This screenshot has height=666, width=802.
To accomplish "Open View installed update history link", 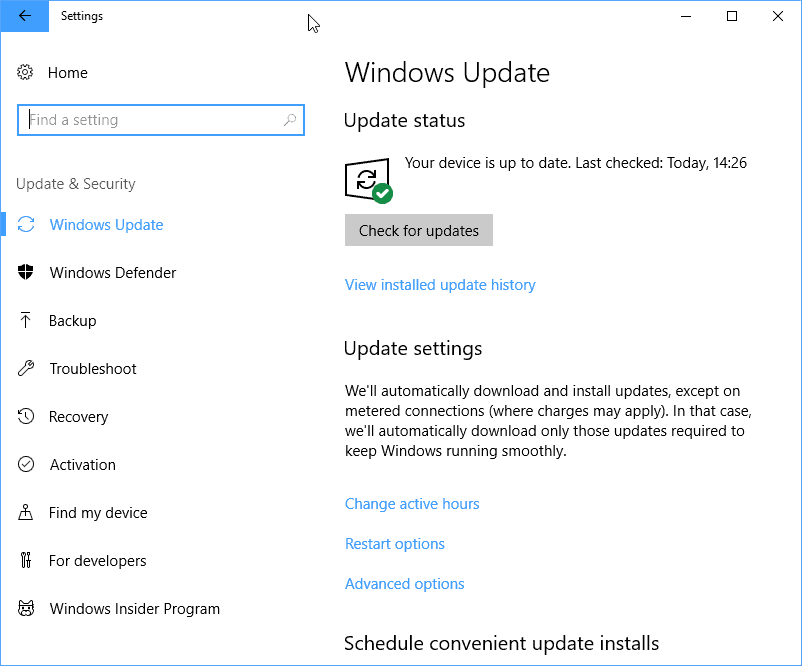I will click(440, 285).
